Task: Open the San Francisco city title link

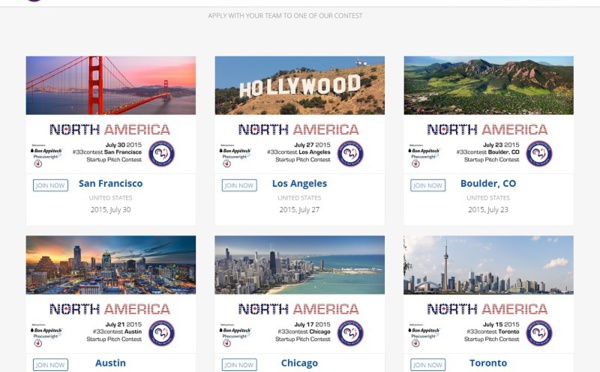Action: tap(111, 184)
